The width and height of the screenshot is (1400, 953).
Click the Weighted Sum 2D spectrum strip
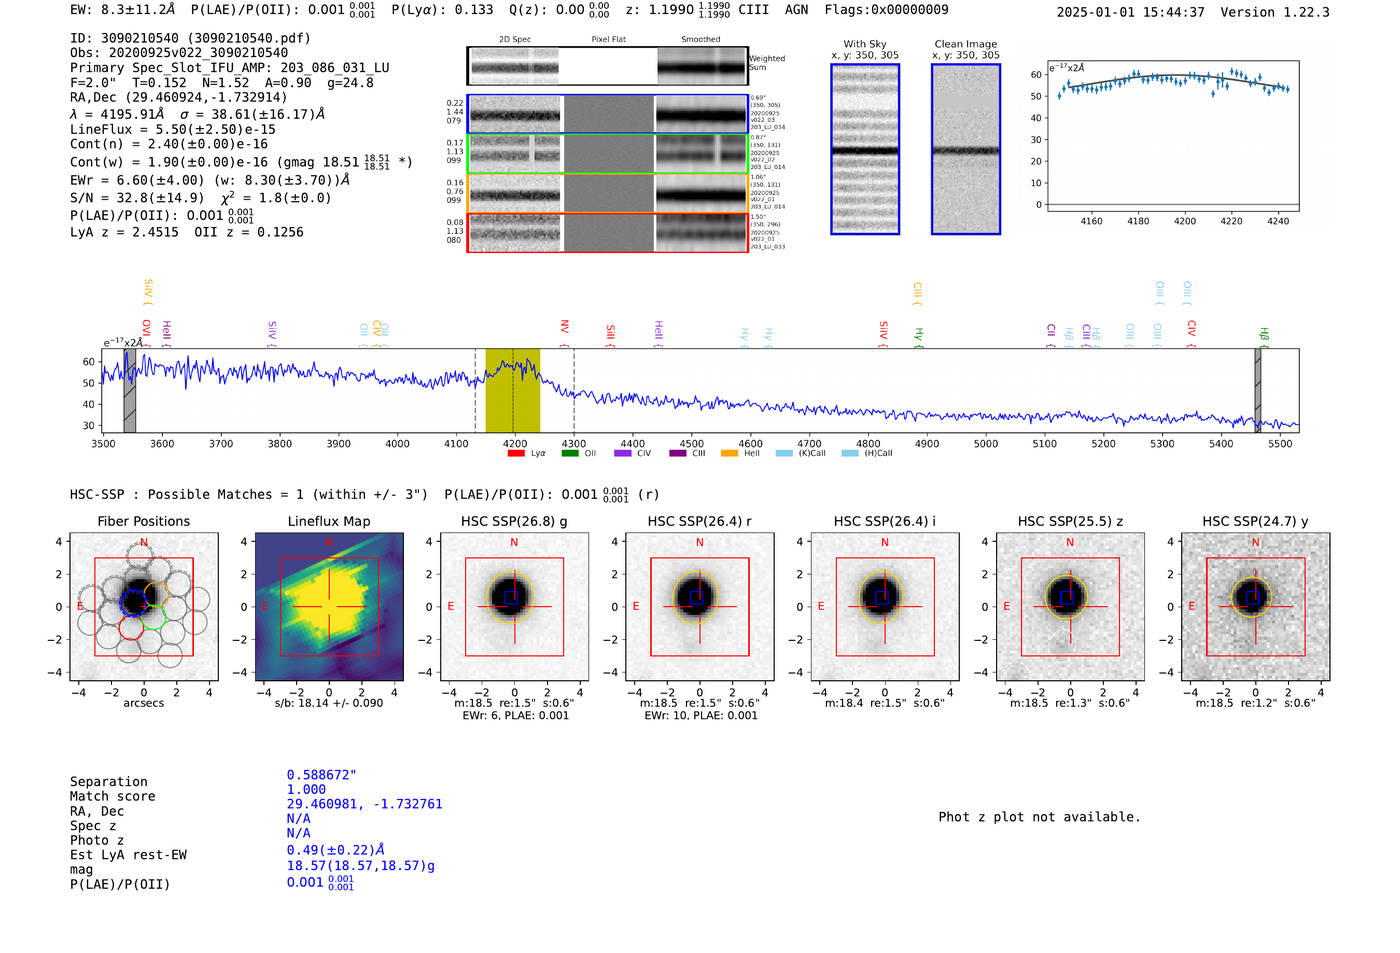pyautogui.click(x=607, y=66)
